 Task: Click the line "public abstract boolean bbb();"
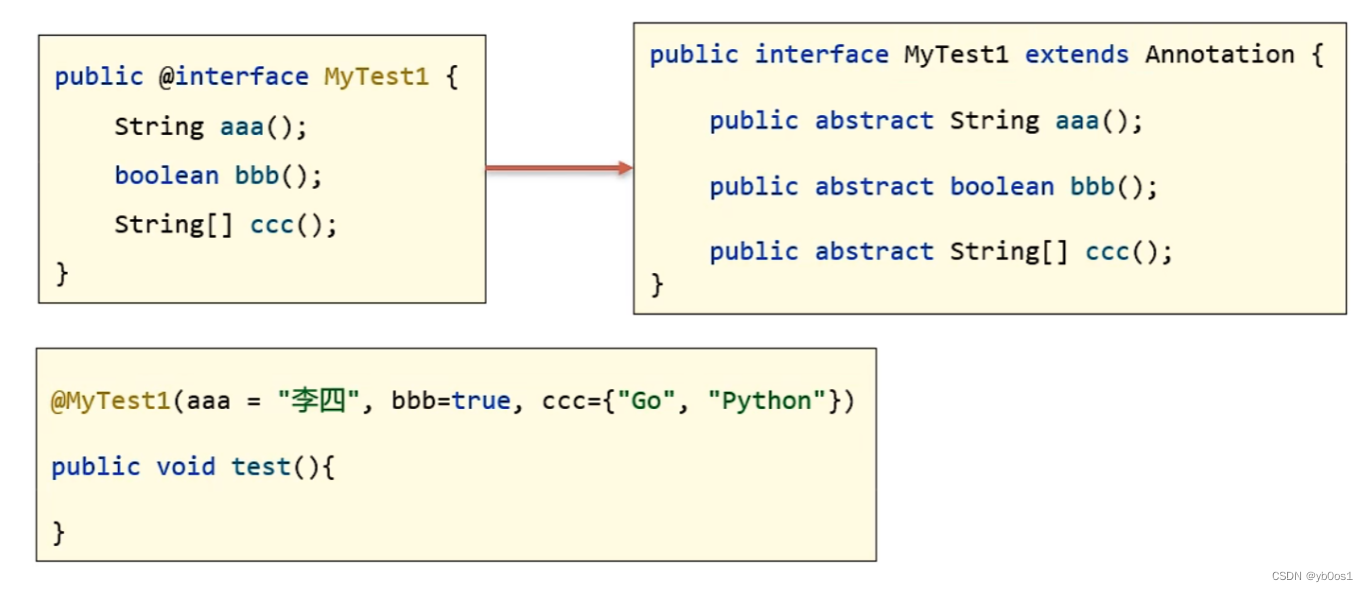[x=934, y=187]
